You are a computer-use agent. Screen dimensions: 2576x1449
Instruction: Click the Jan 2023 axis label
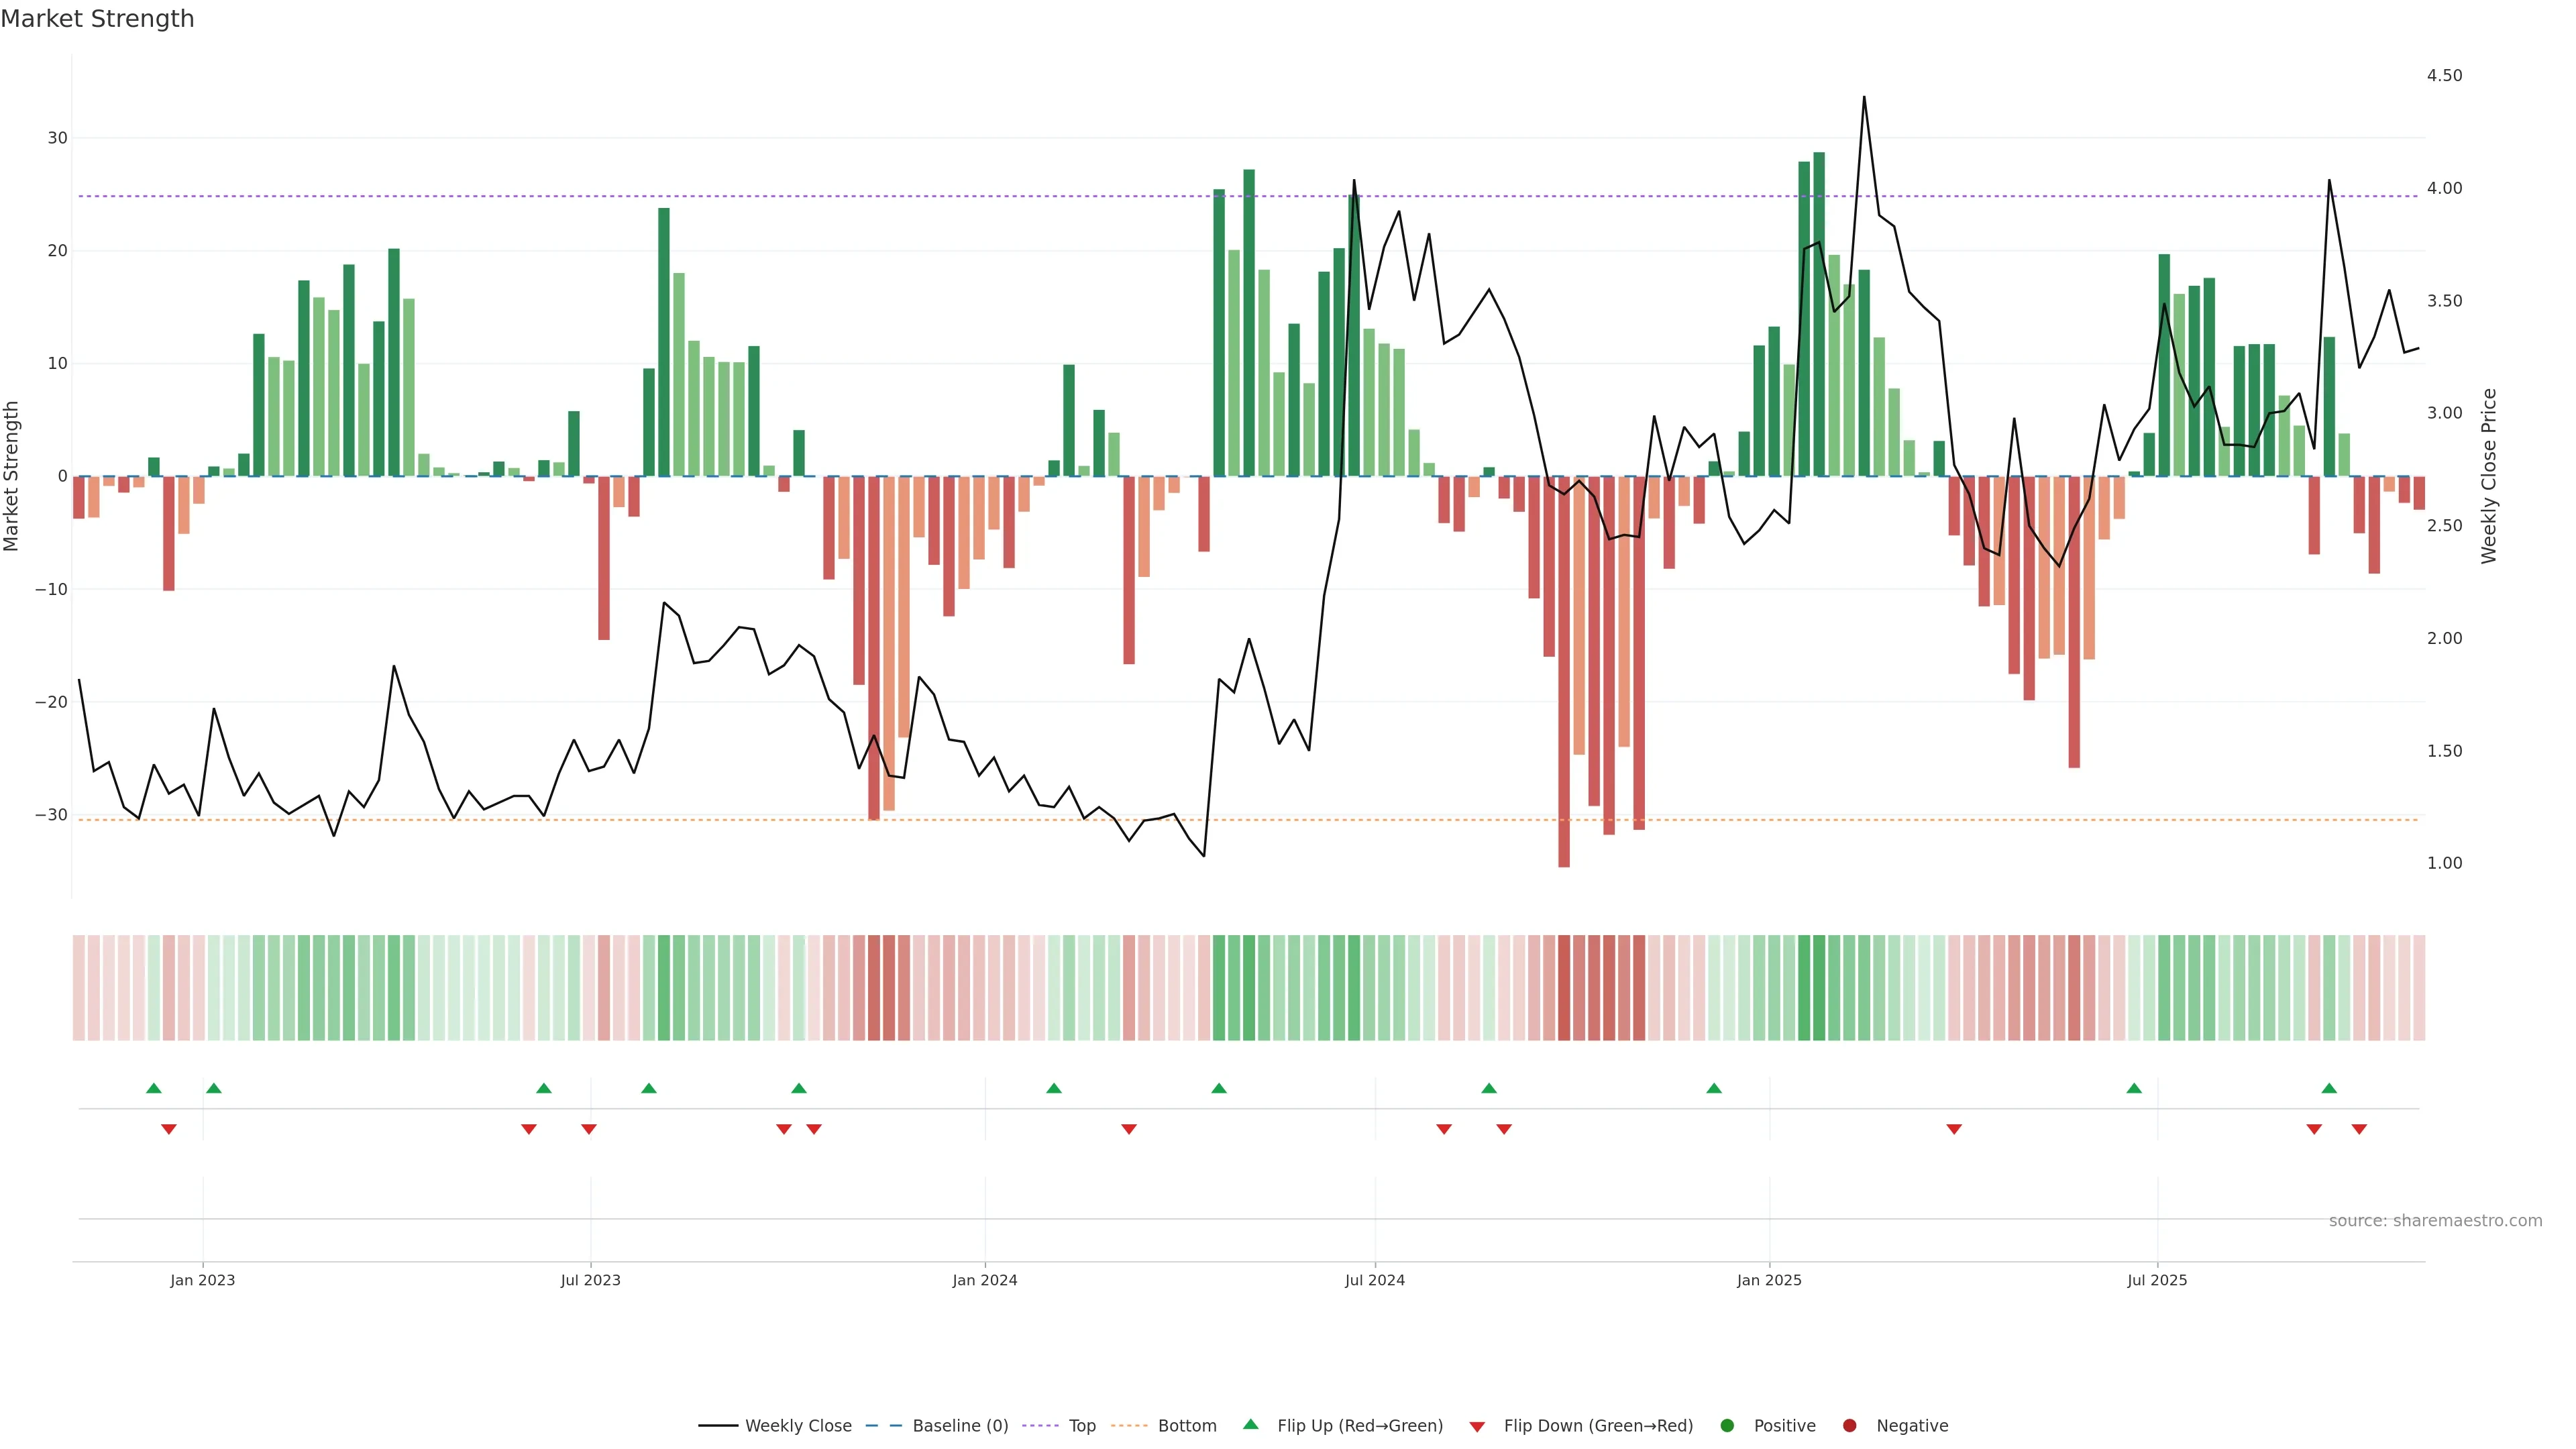tap(202, 1280)
